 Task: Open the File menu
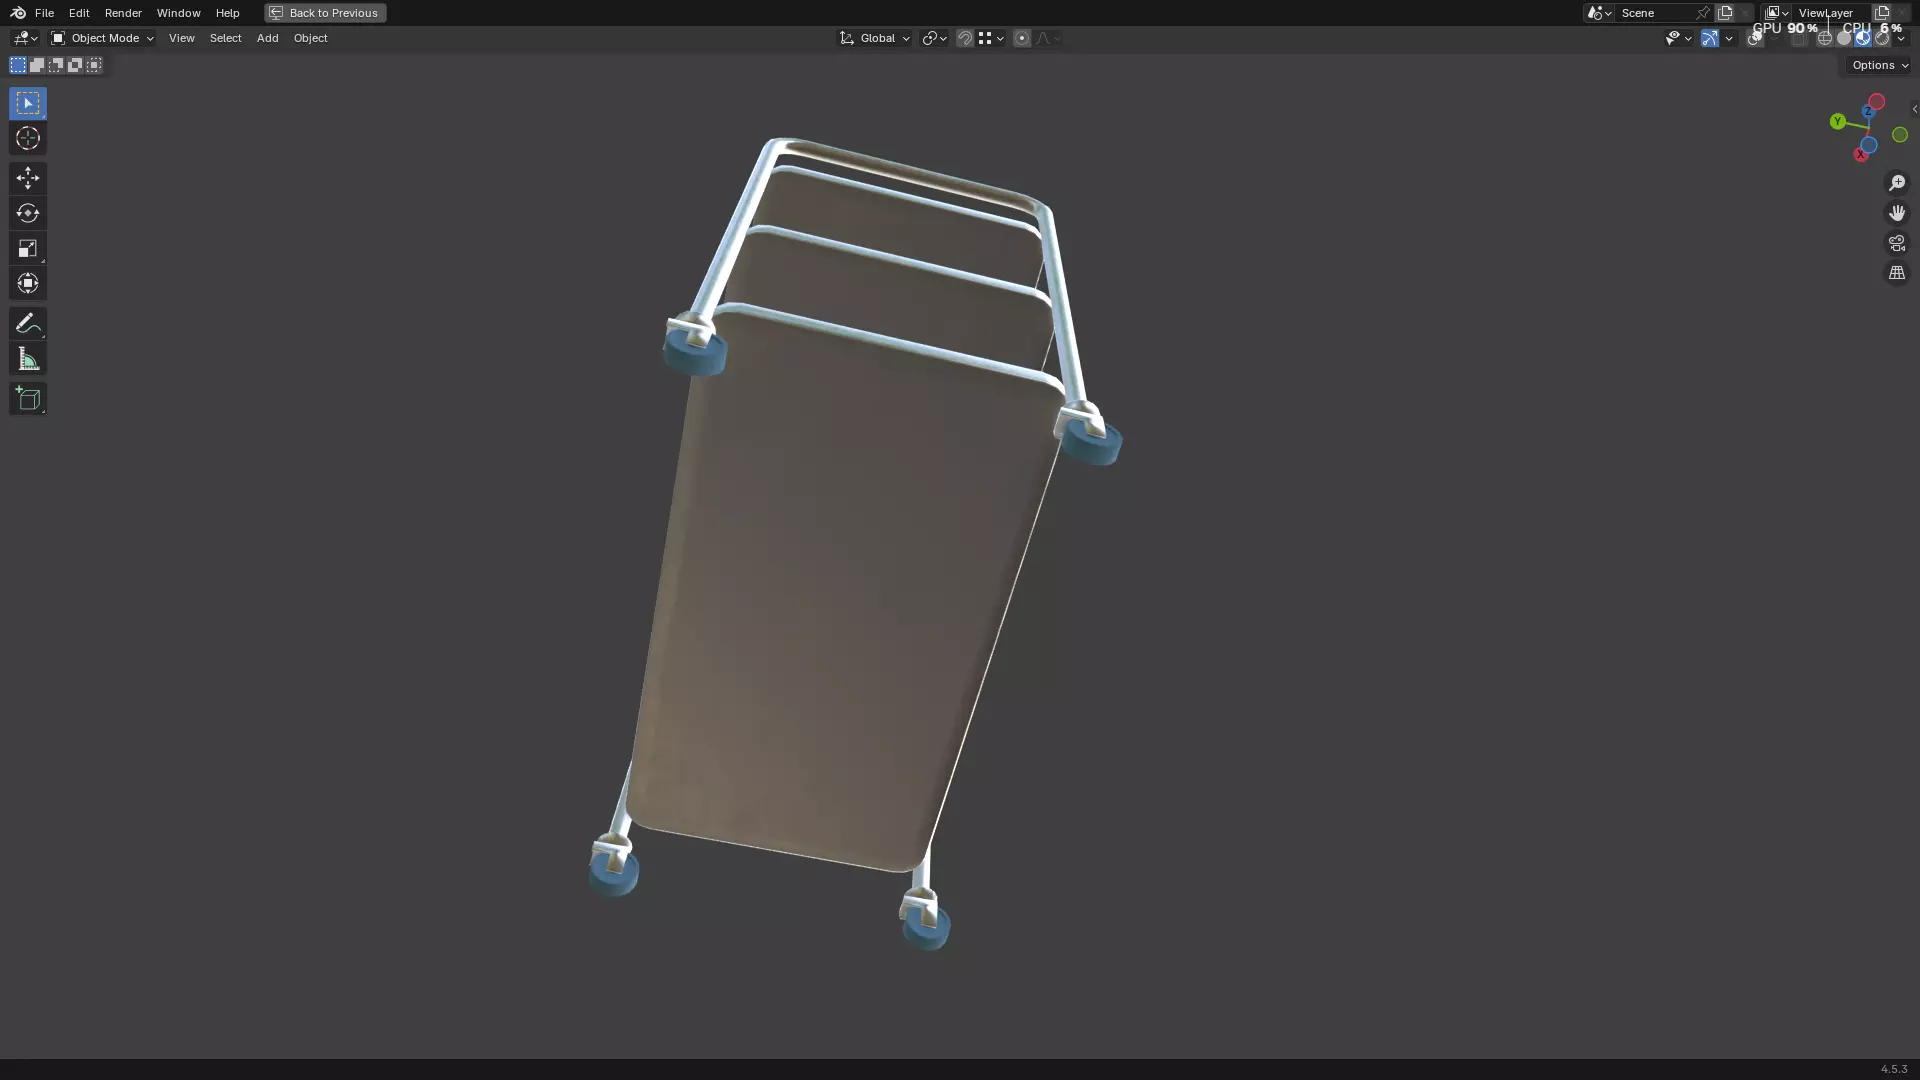pos(44,13)
